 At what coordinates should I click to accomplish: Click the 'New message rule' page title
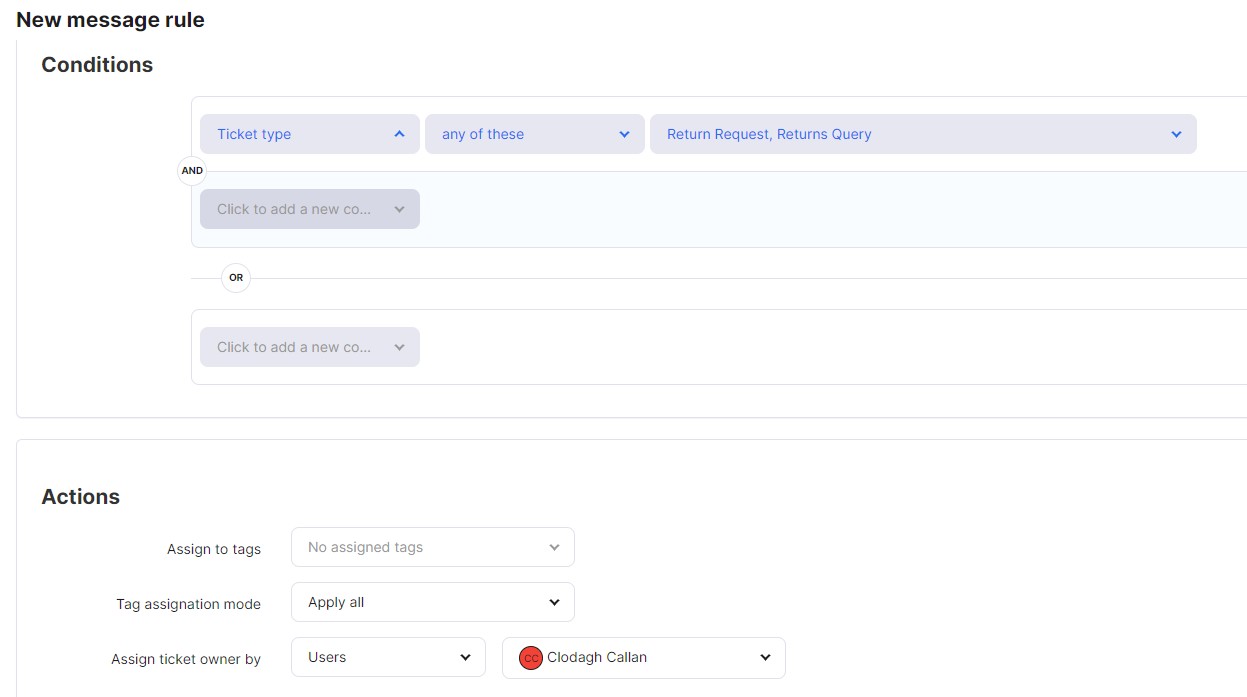click(110, 20)
